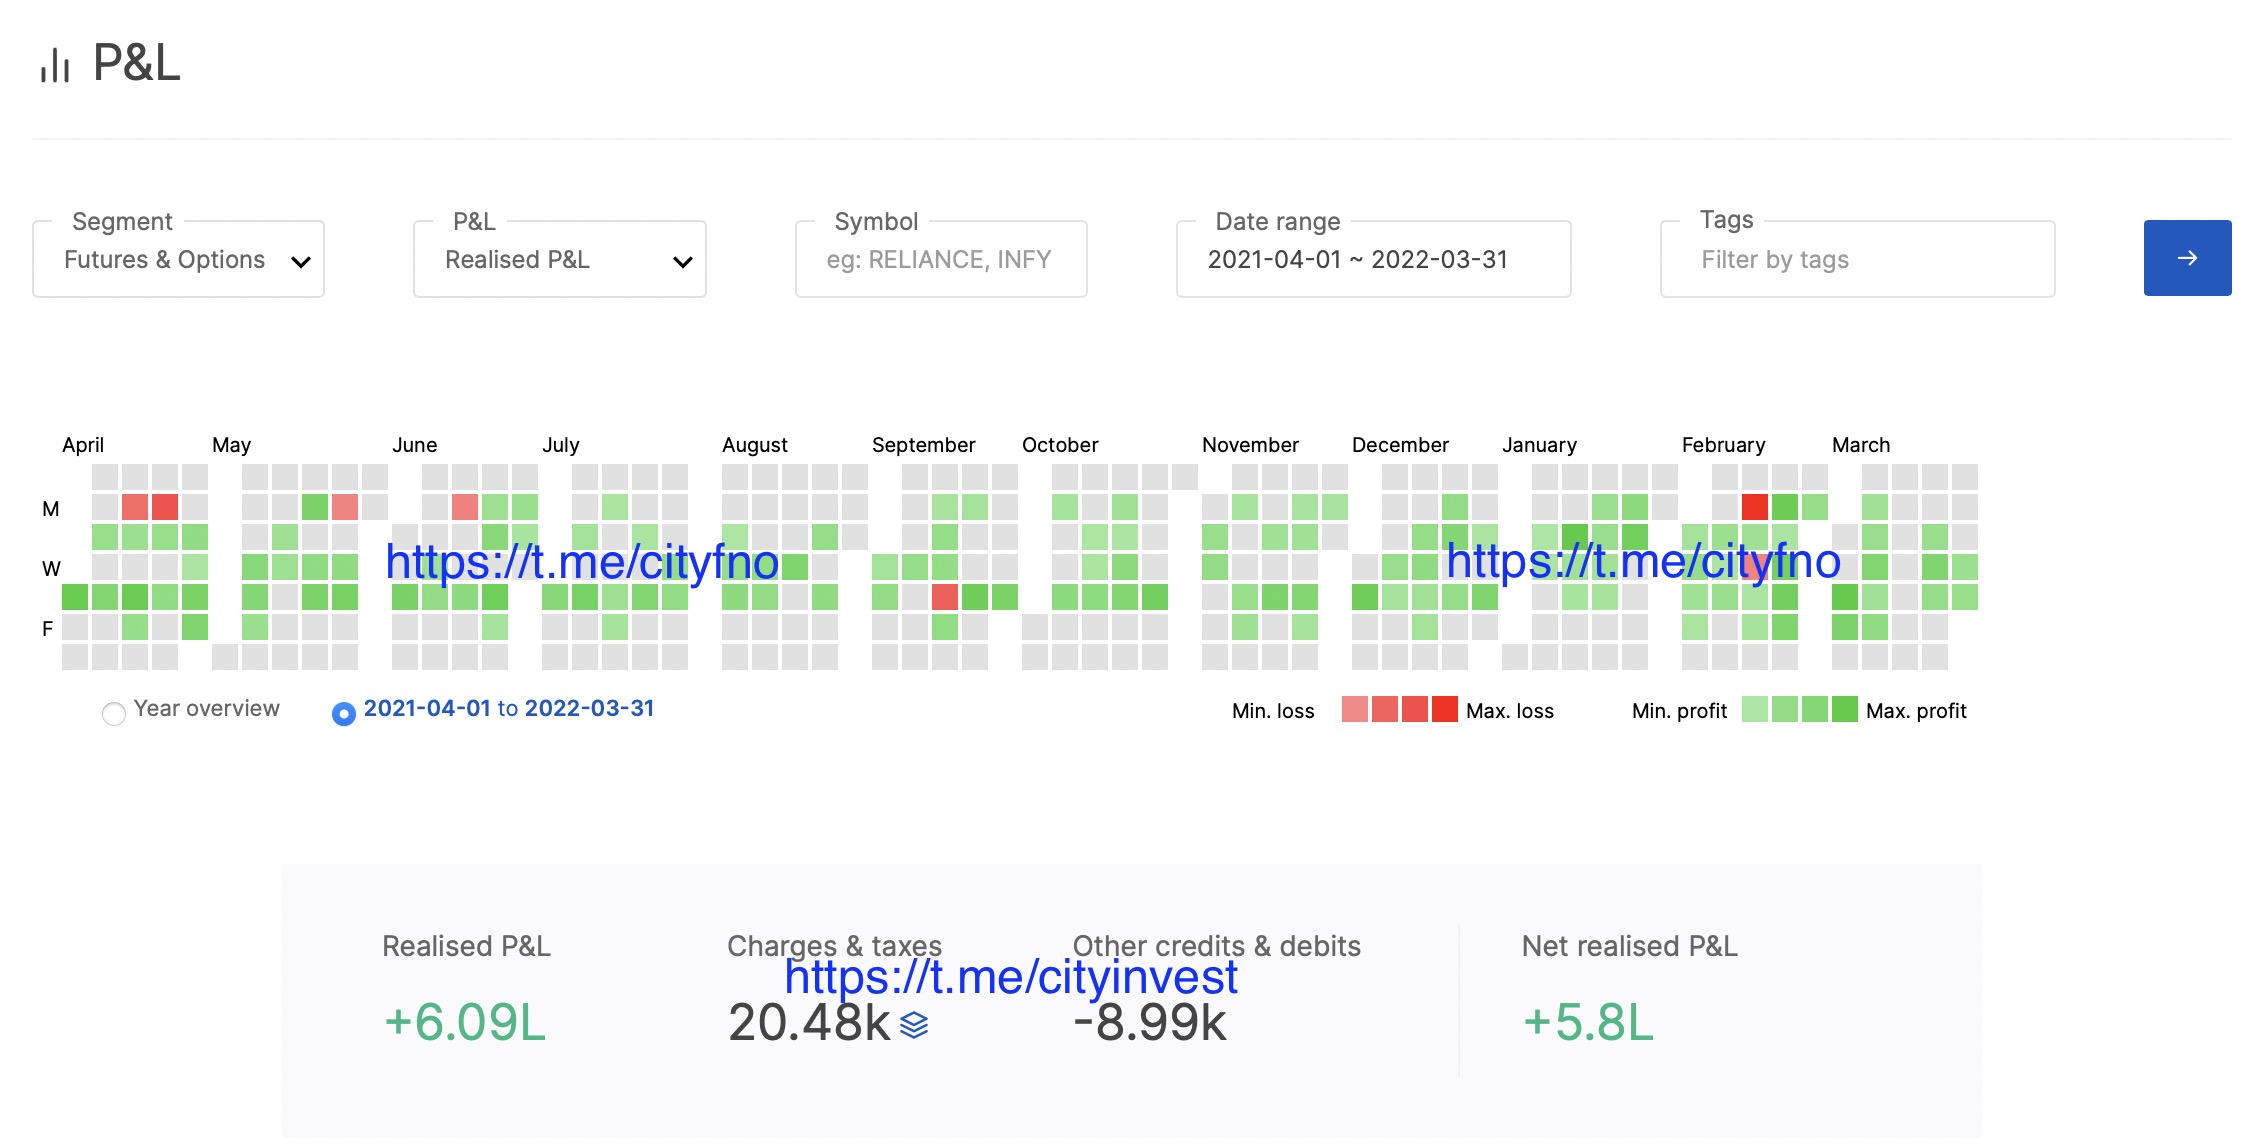
Task: Click the bright red February heatmap cell
Action: [x=1754, y=507]
